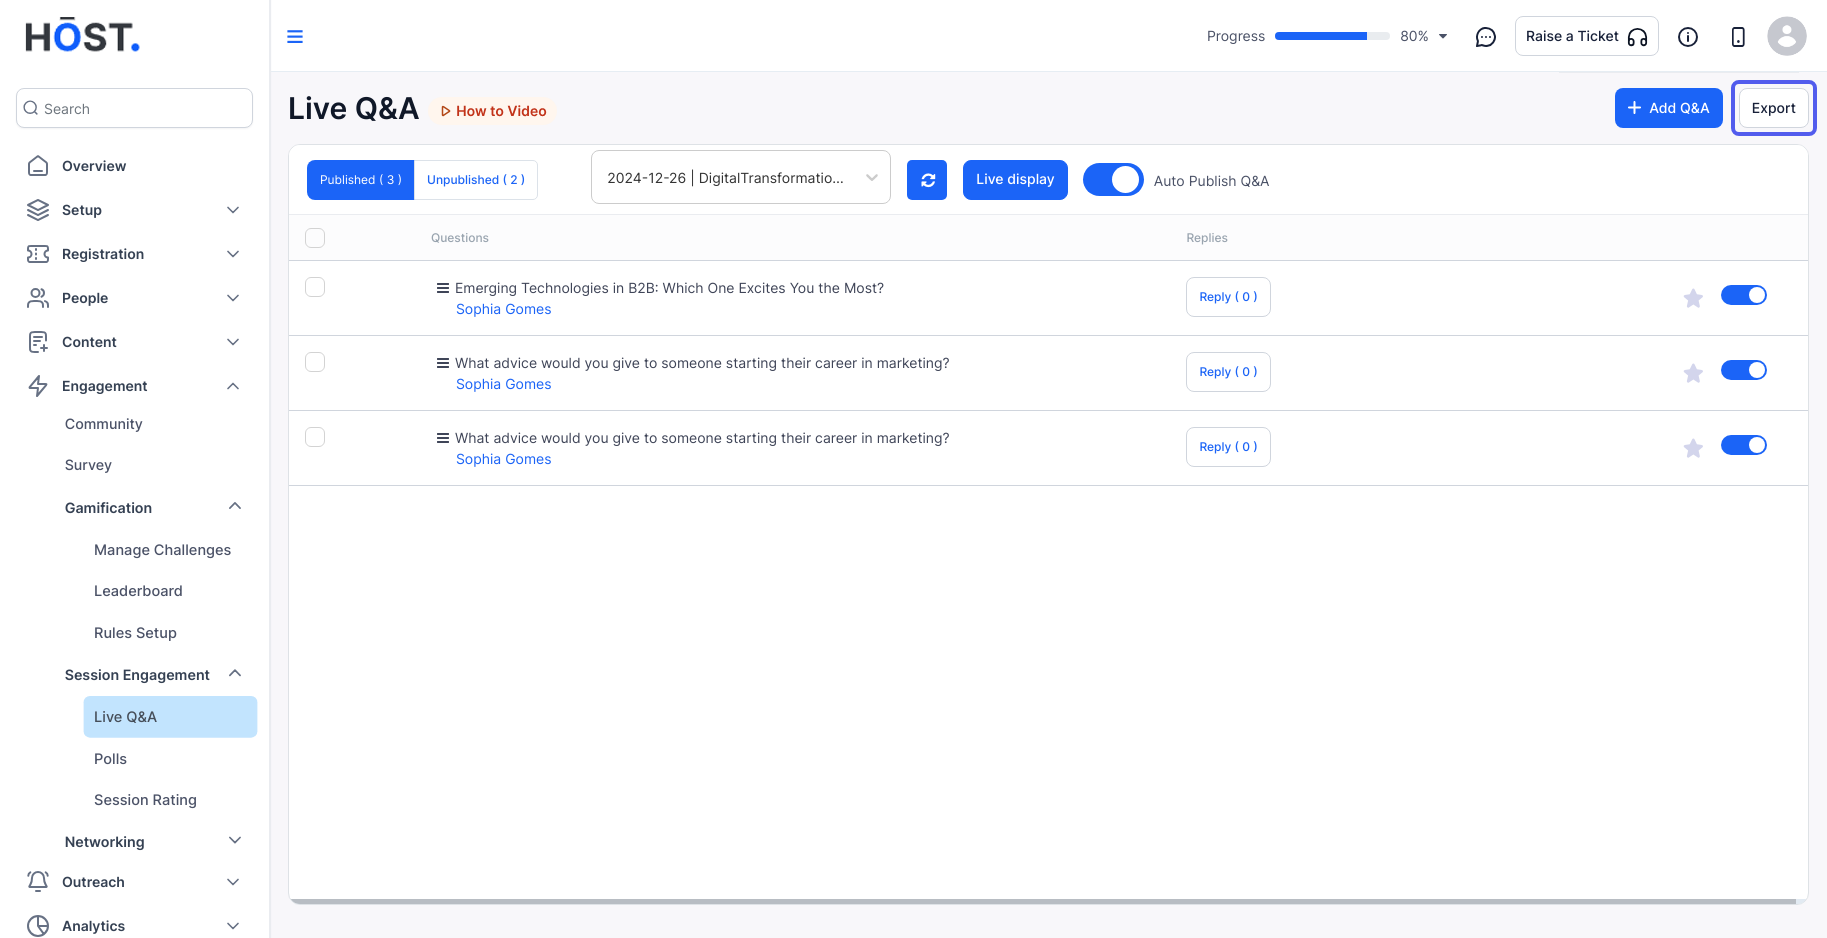Screen dimensions: 1827x938
Task: Open the Progress 80% dropdown arrow
Action: coord(1443,36)
